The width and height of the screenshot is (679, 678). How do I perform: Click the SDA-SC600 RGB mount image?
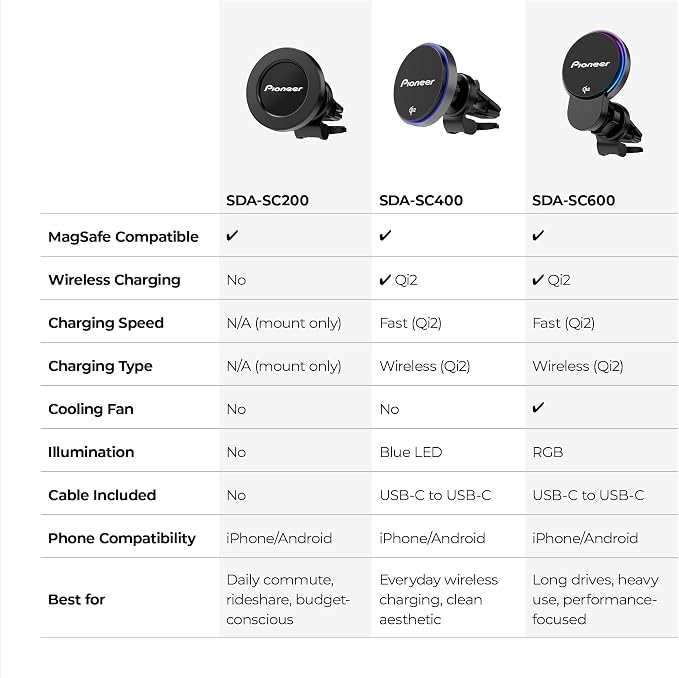pyautogui.click(x=603, y=93)
